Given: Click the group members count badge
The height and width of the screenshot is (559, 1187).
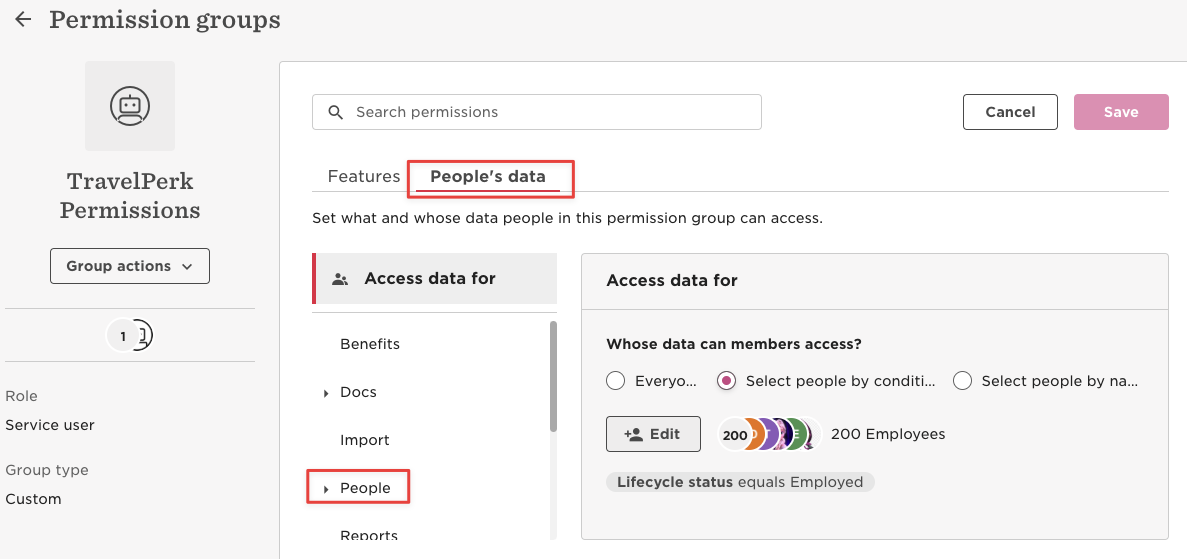Looking at the screenshot, I should [129, 336].
